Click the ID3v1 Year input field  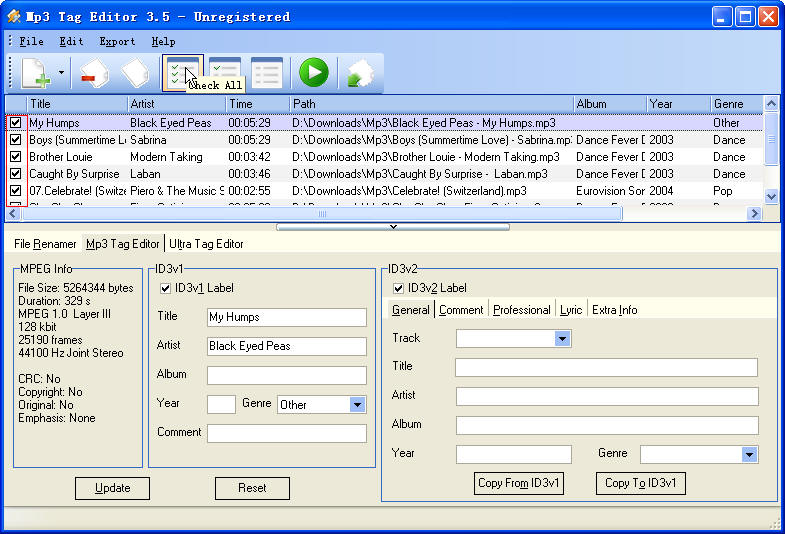point(221,404)
